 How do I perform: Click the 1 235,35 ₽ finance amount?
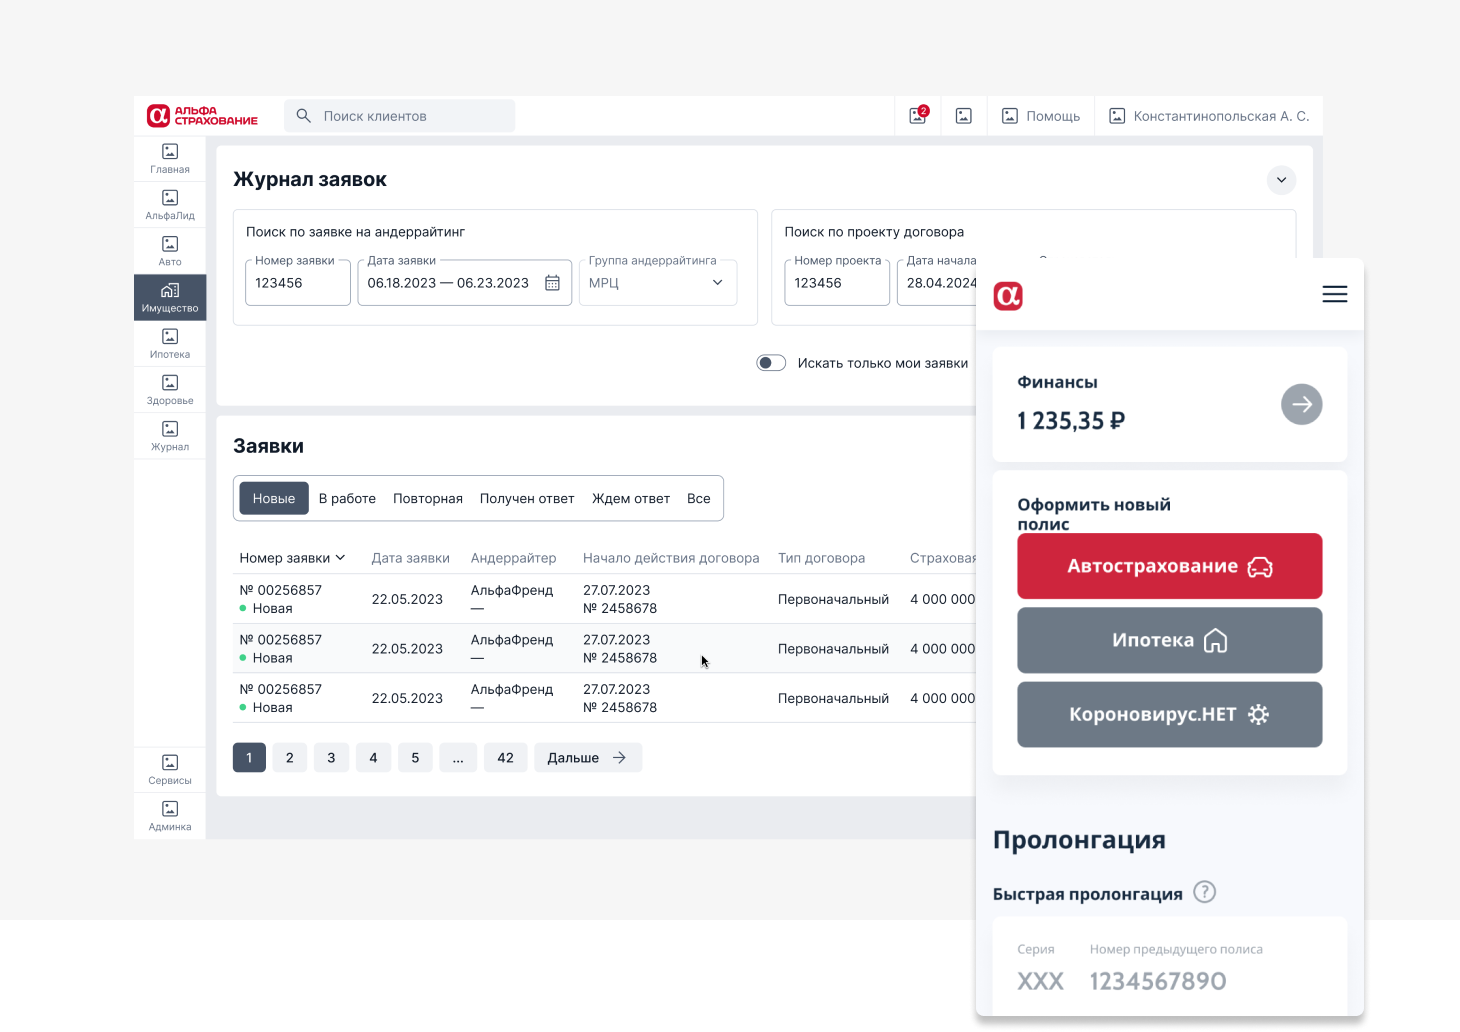coord(1071,421)
